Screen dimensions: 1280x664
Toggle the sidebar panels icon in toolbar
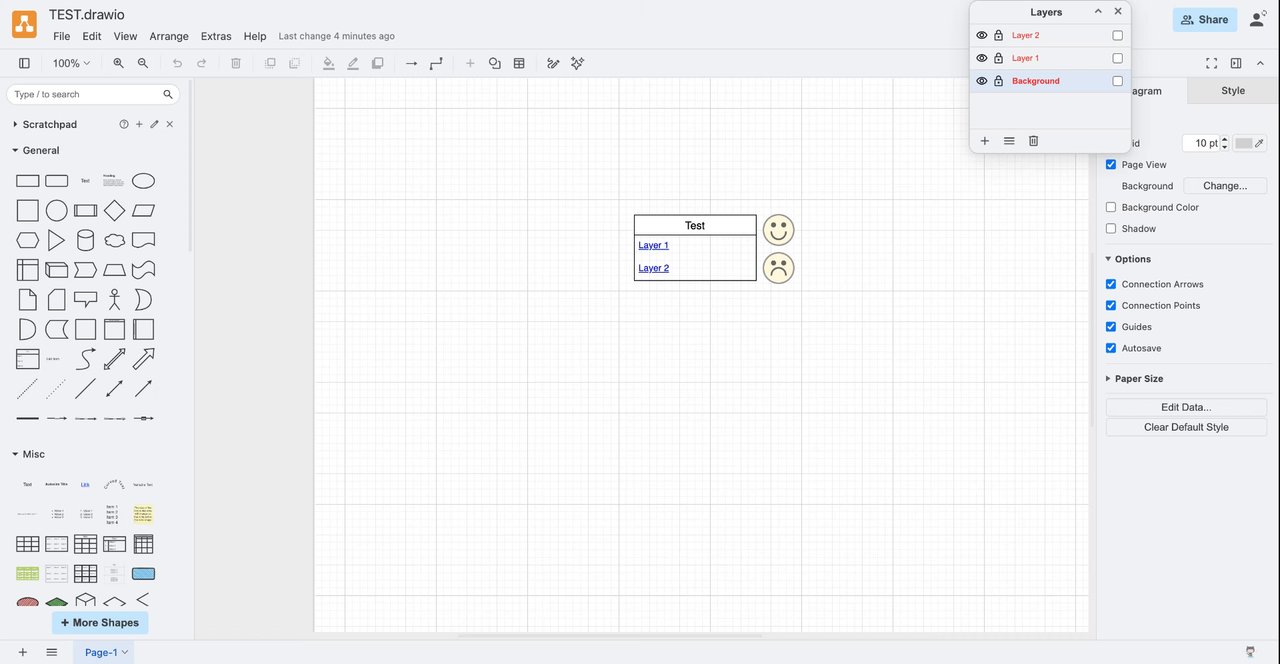(24, 63)
